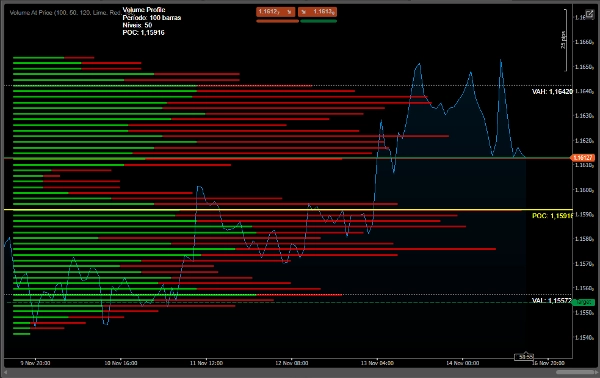This screenshot has height=378, width=600.
Task: Click the VAL: 1,15572 label
Action: [552, 301]
